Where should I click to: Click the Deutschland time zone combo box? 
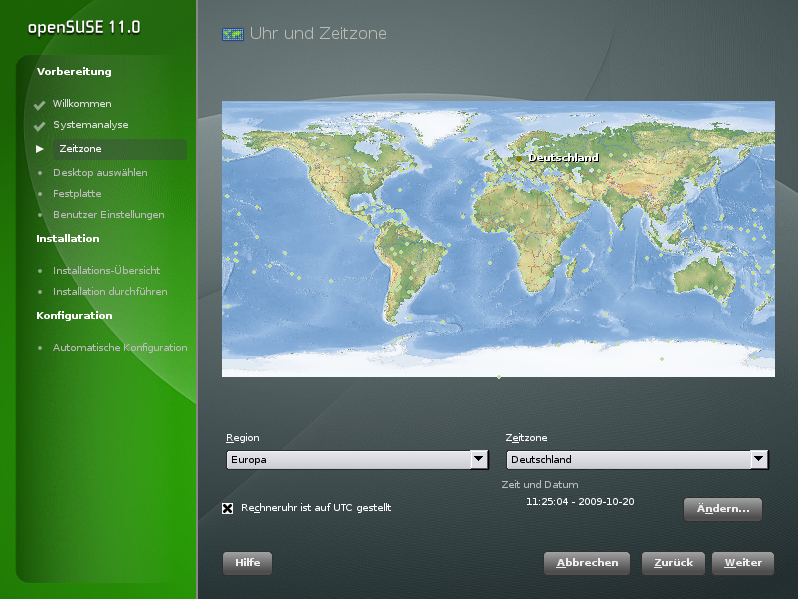point(637,460)
